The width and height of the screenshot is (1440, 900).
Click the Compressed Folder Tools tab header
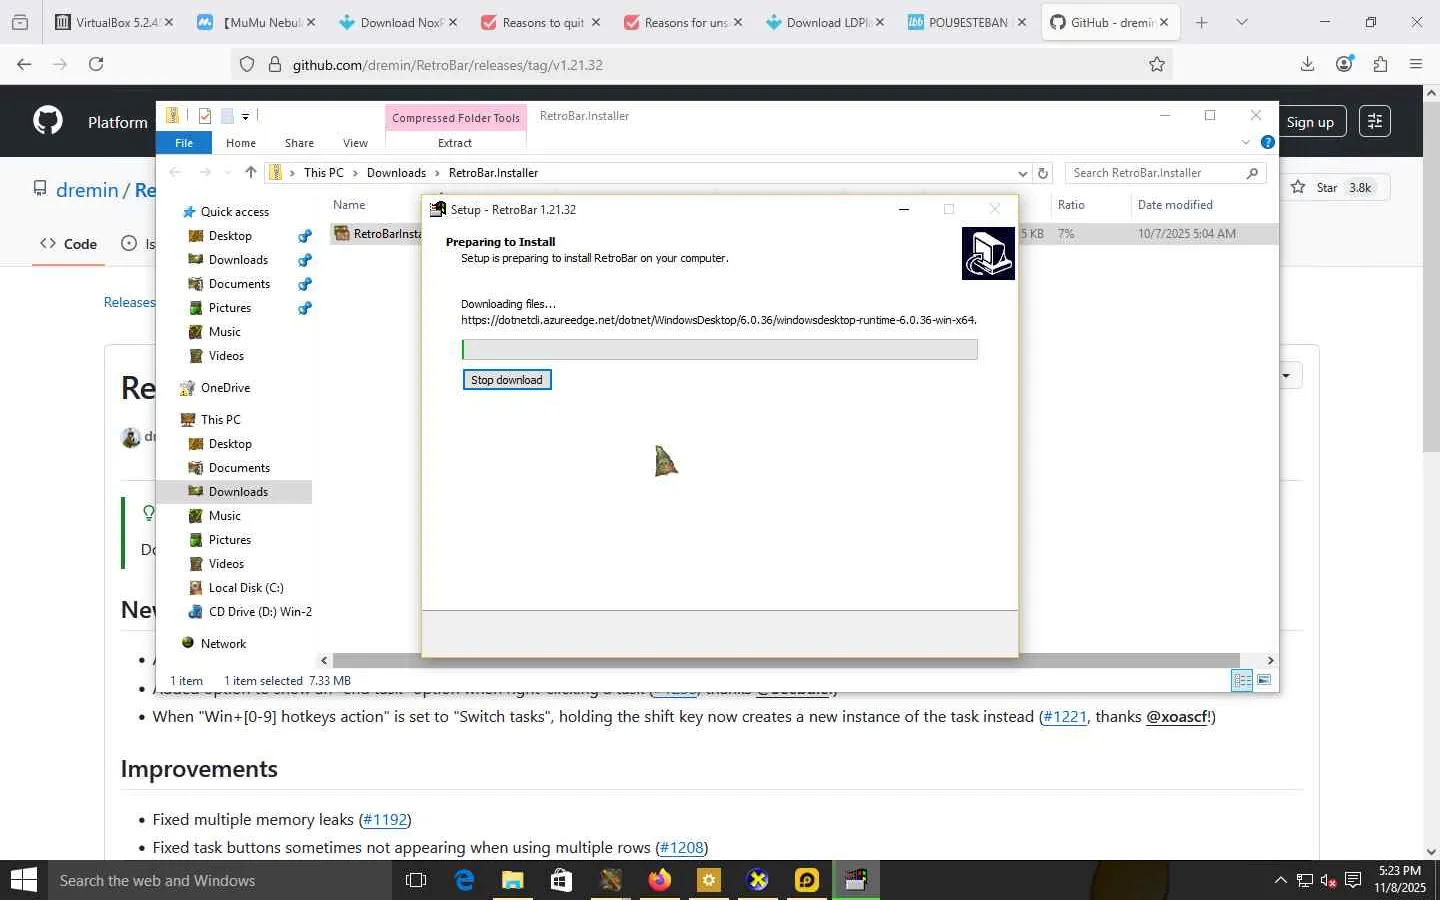pyautogui.click(x=456, y=117)
